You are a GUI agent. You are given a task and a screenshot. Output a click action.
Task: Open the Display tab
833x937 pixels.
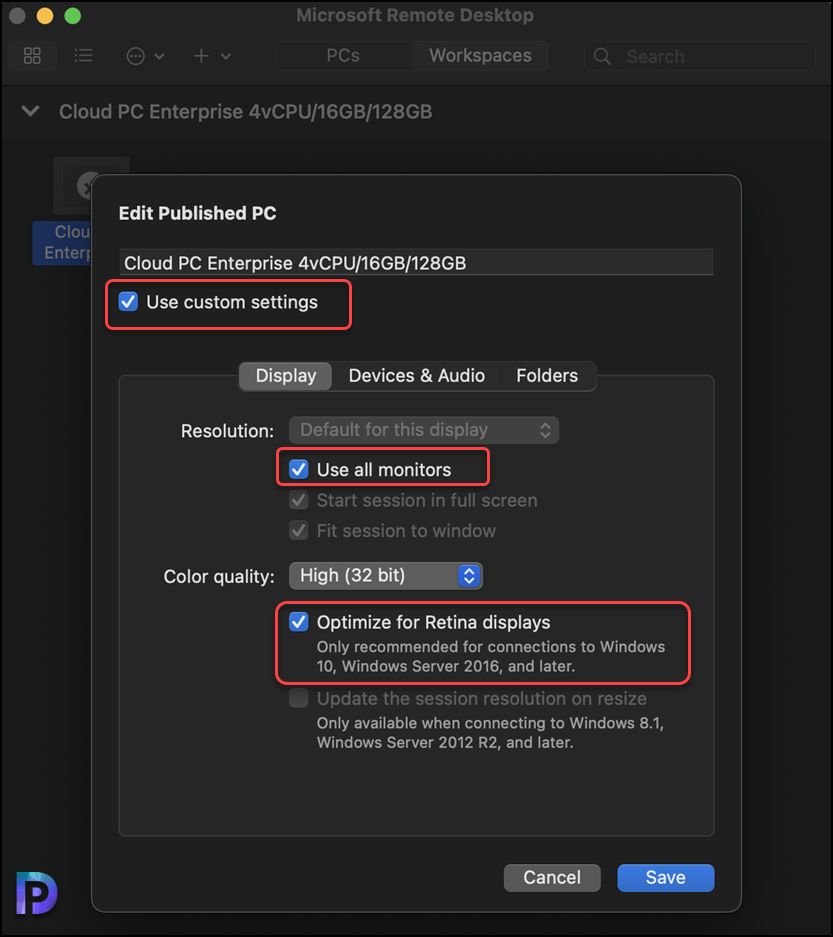pos(286,376)
